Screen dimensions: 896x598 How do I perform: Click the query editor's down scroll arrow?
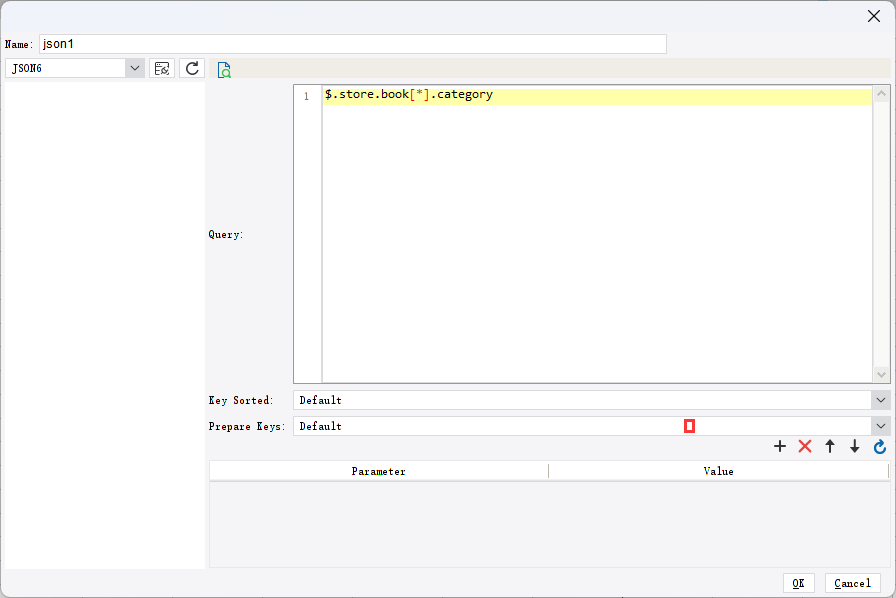881,376
